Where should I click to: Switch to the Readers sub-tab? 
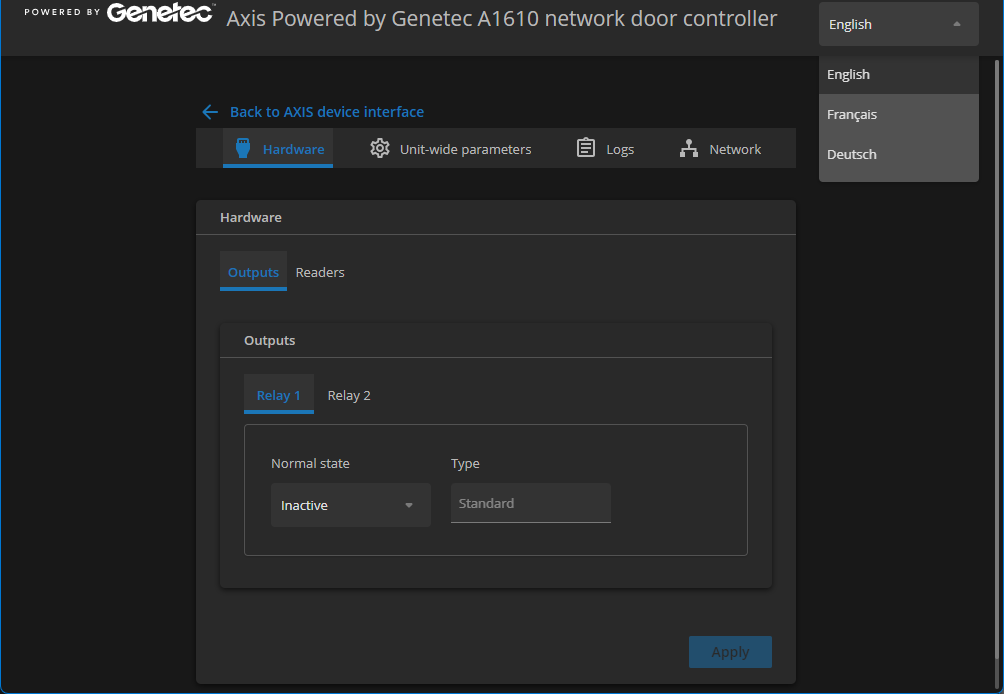(x=320, y=272)
